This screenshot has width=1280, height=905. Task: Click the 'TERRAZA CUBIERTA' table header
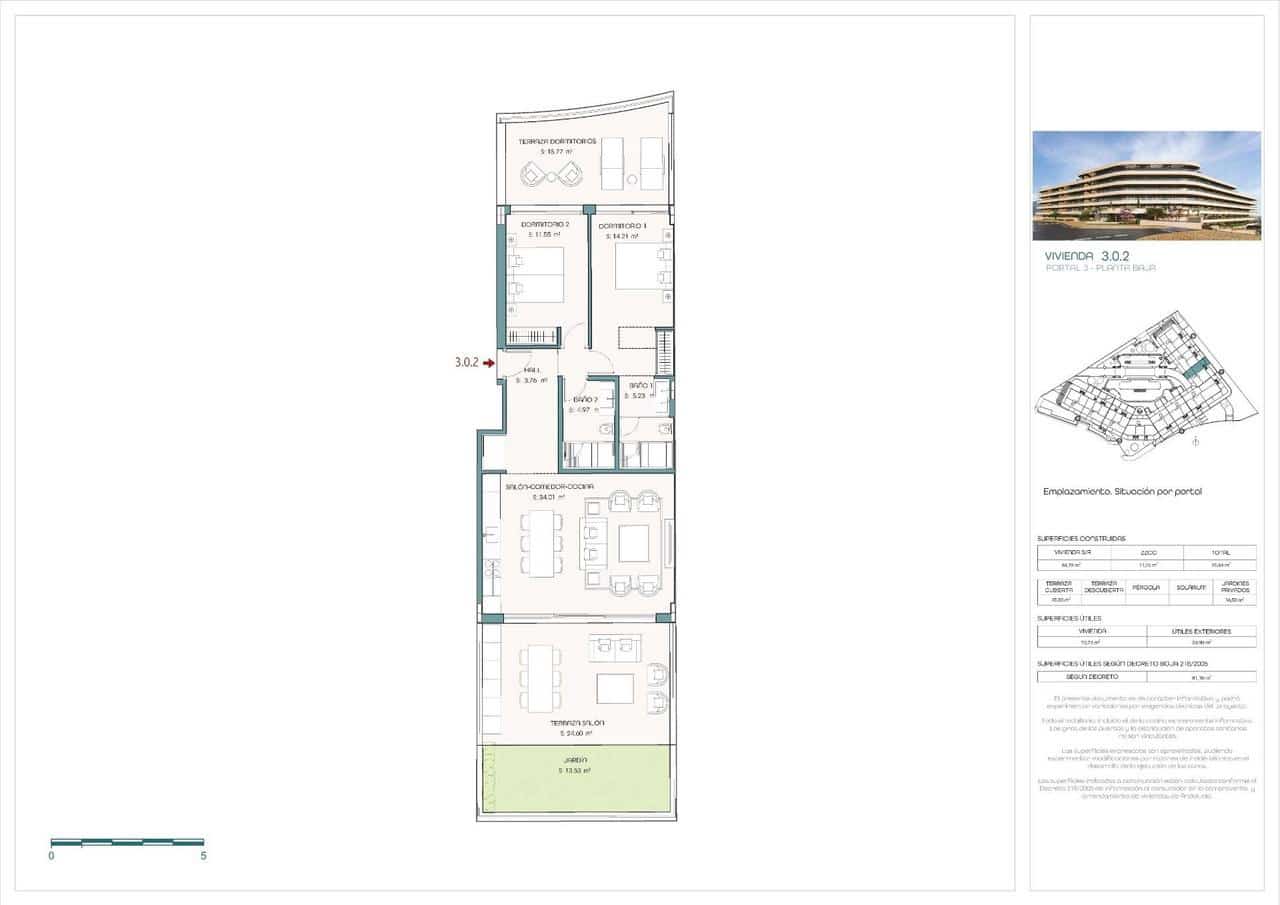pyautogui.click(x=1060, y=586)
